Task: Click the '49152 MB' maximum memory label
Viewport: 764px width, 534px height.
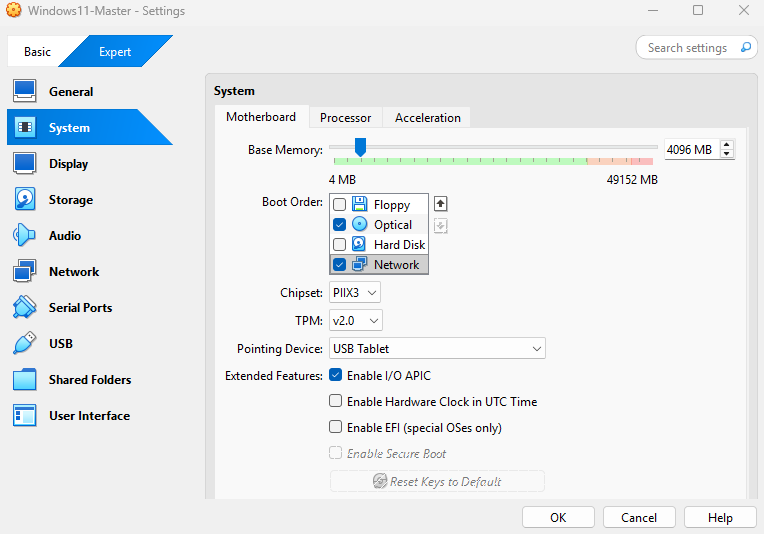Action: point(632,180)
